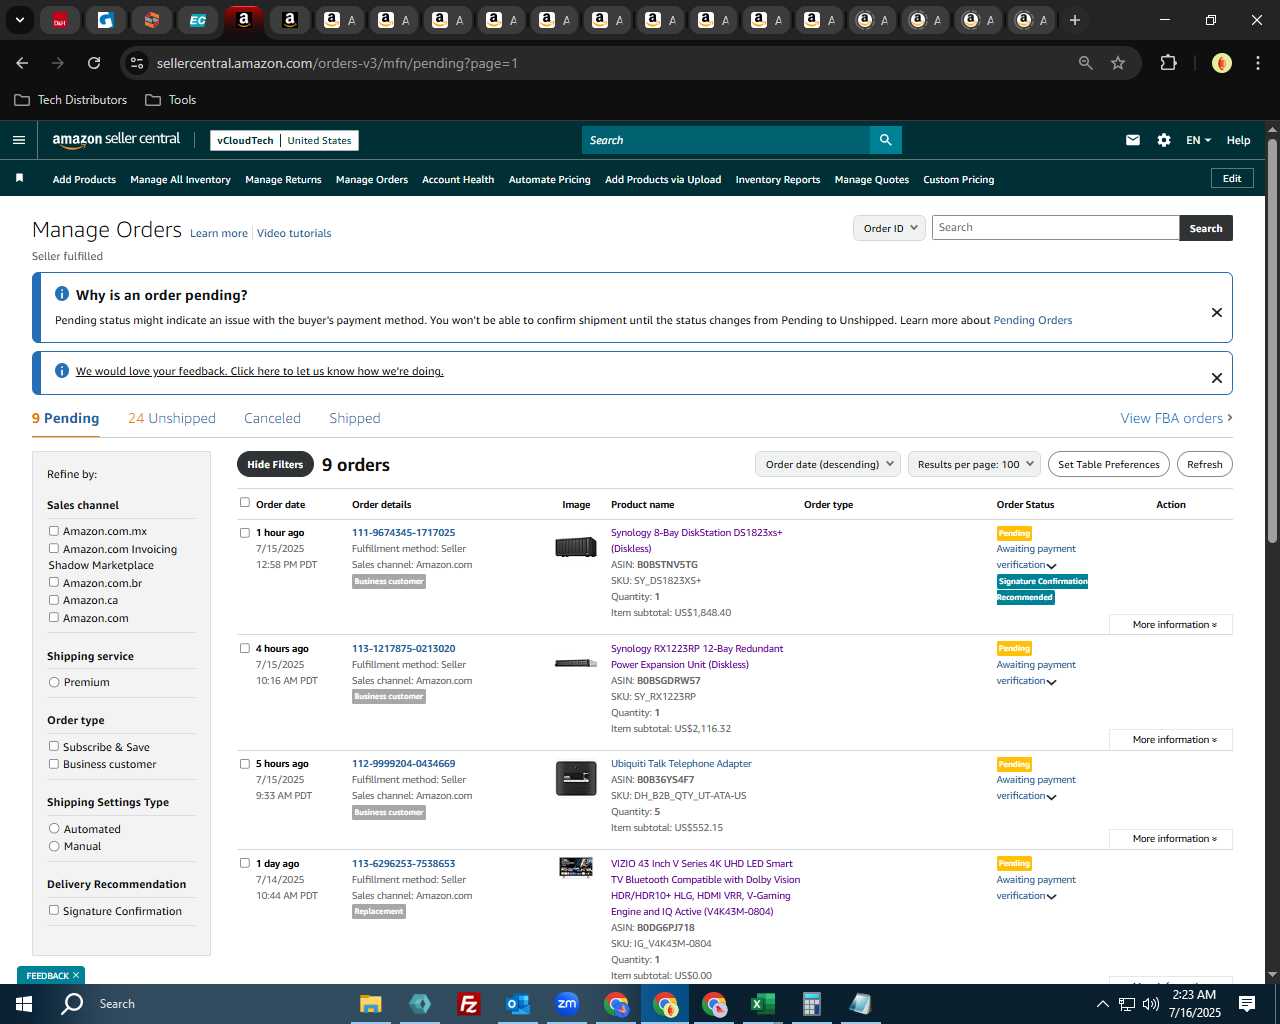Click the Windows Start button

[24, 1004]
